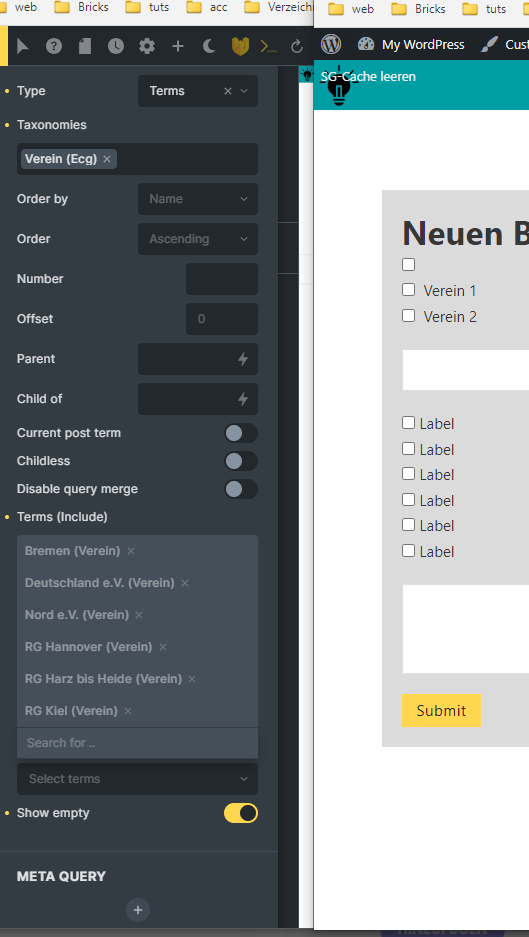Open the settings gear icon in toolbar
This screenshot has width=529, height=937.
coord(146,46)
